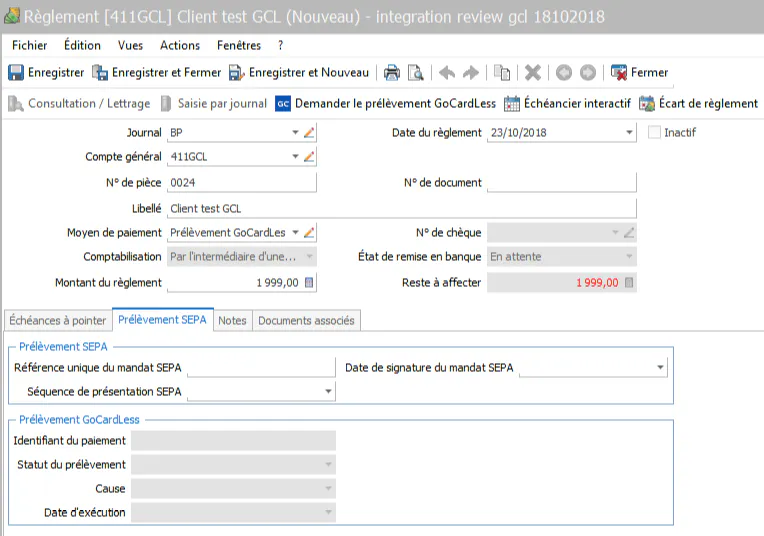Screen dimensions: 764x536
Task: Click the redo arrow icon
Action: (x=471, y=73)
